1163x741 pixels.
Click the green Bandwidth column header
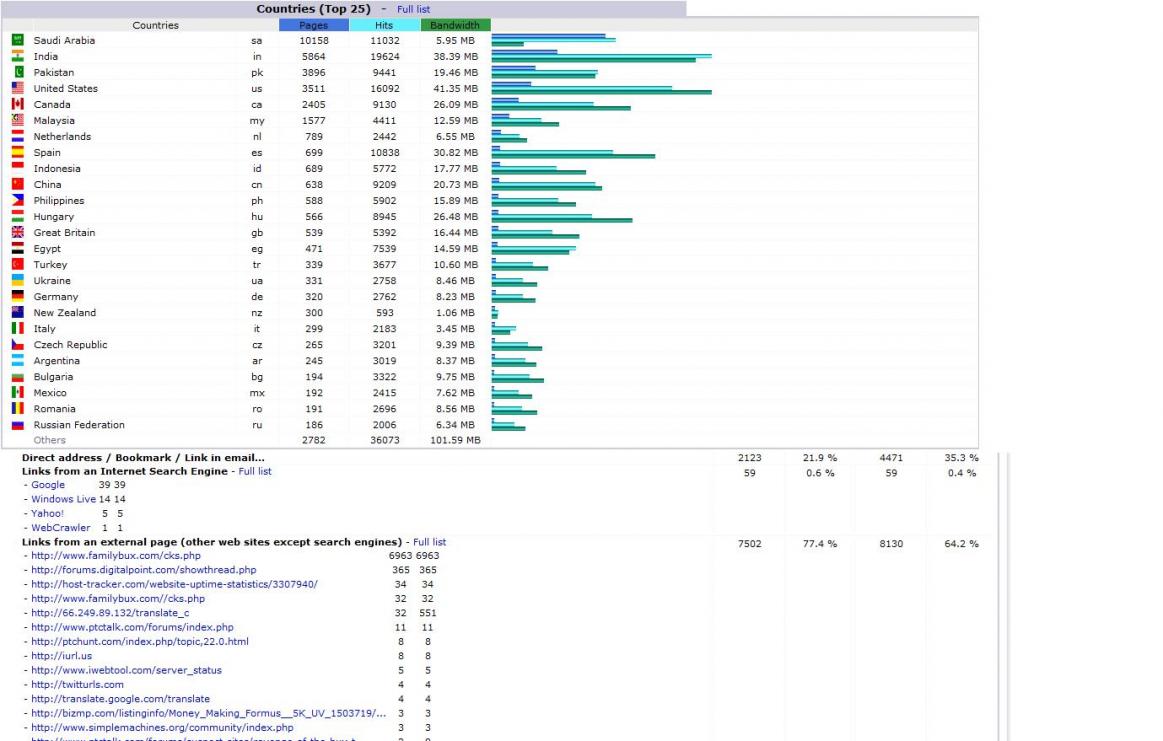[x=455, y=25]
